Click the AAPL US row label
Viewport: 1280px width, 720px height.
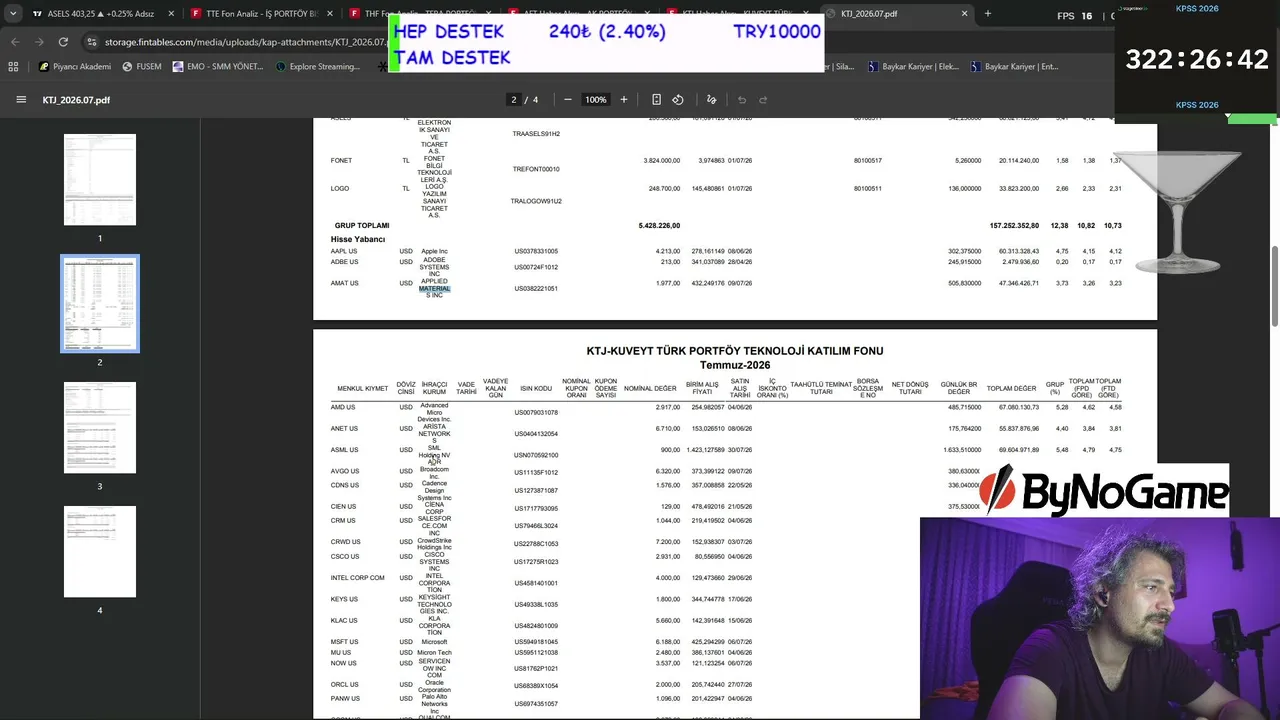coord(344,252)
